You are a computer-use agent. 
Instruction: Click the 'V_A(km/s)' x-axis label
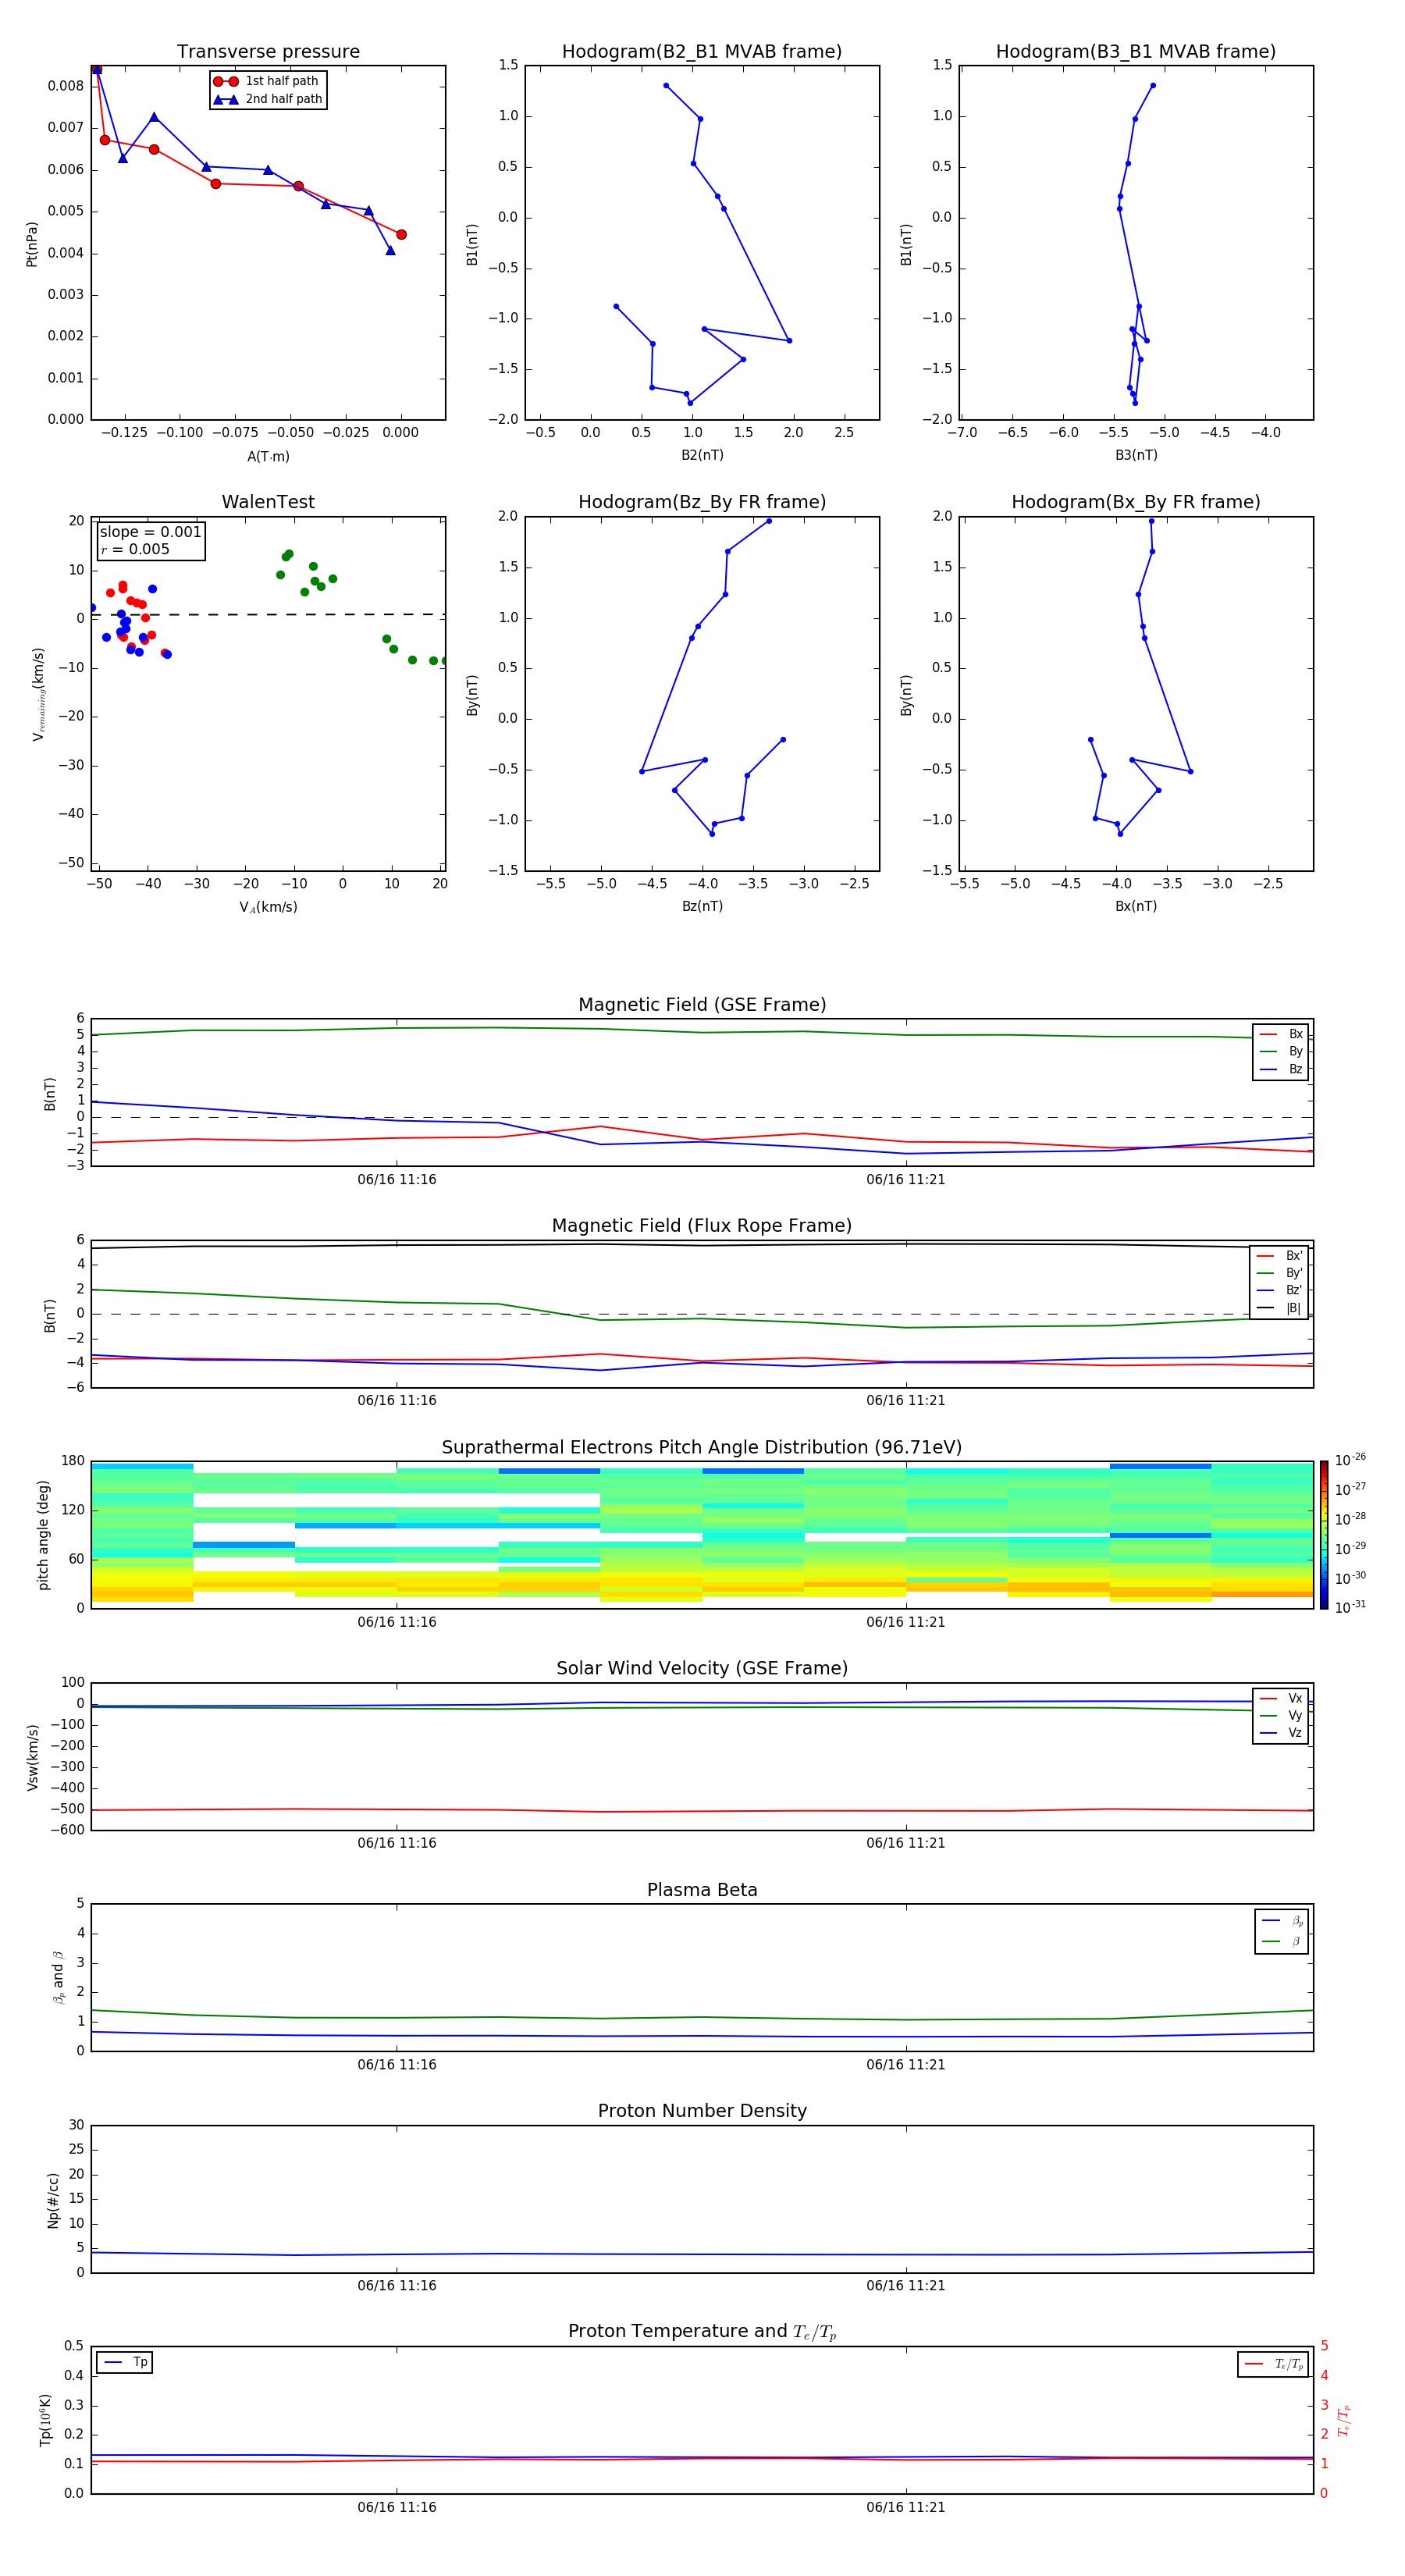(x=268, y=907)
